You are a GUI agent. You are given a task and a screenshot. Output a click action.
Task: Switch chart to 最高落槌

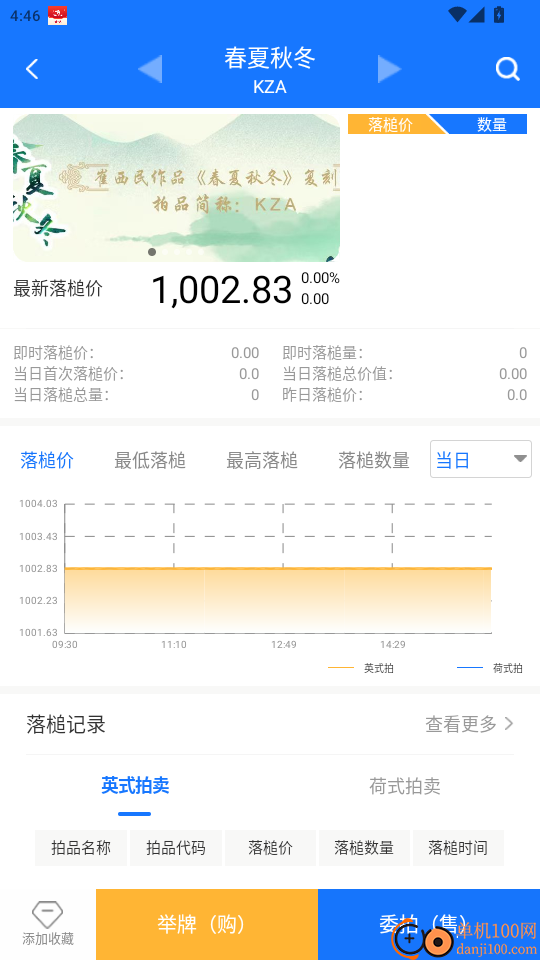pos(262,460)
